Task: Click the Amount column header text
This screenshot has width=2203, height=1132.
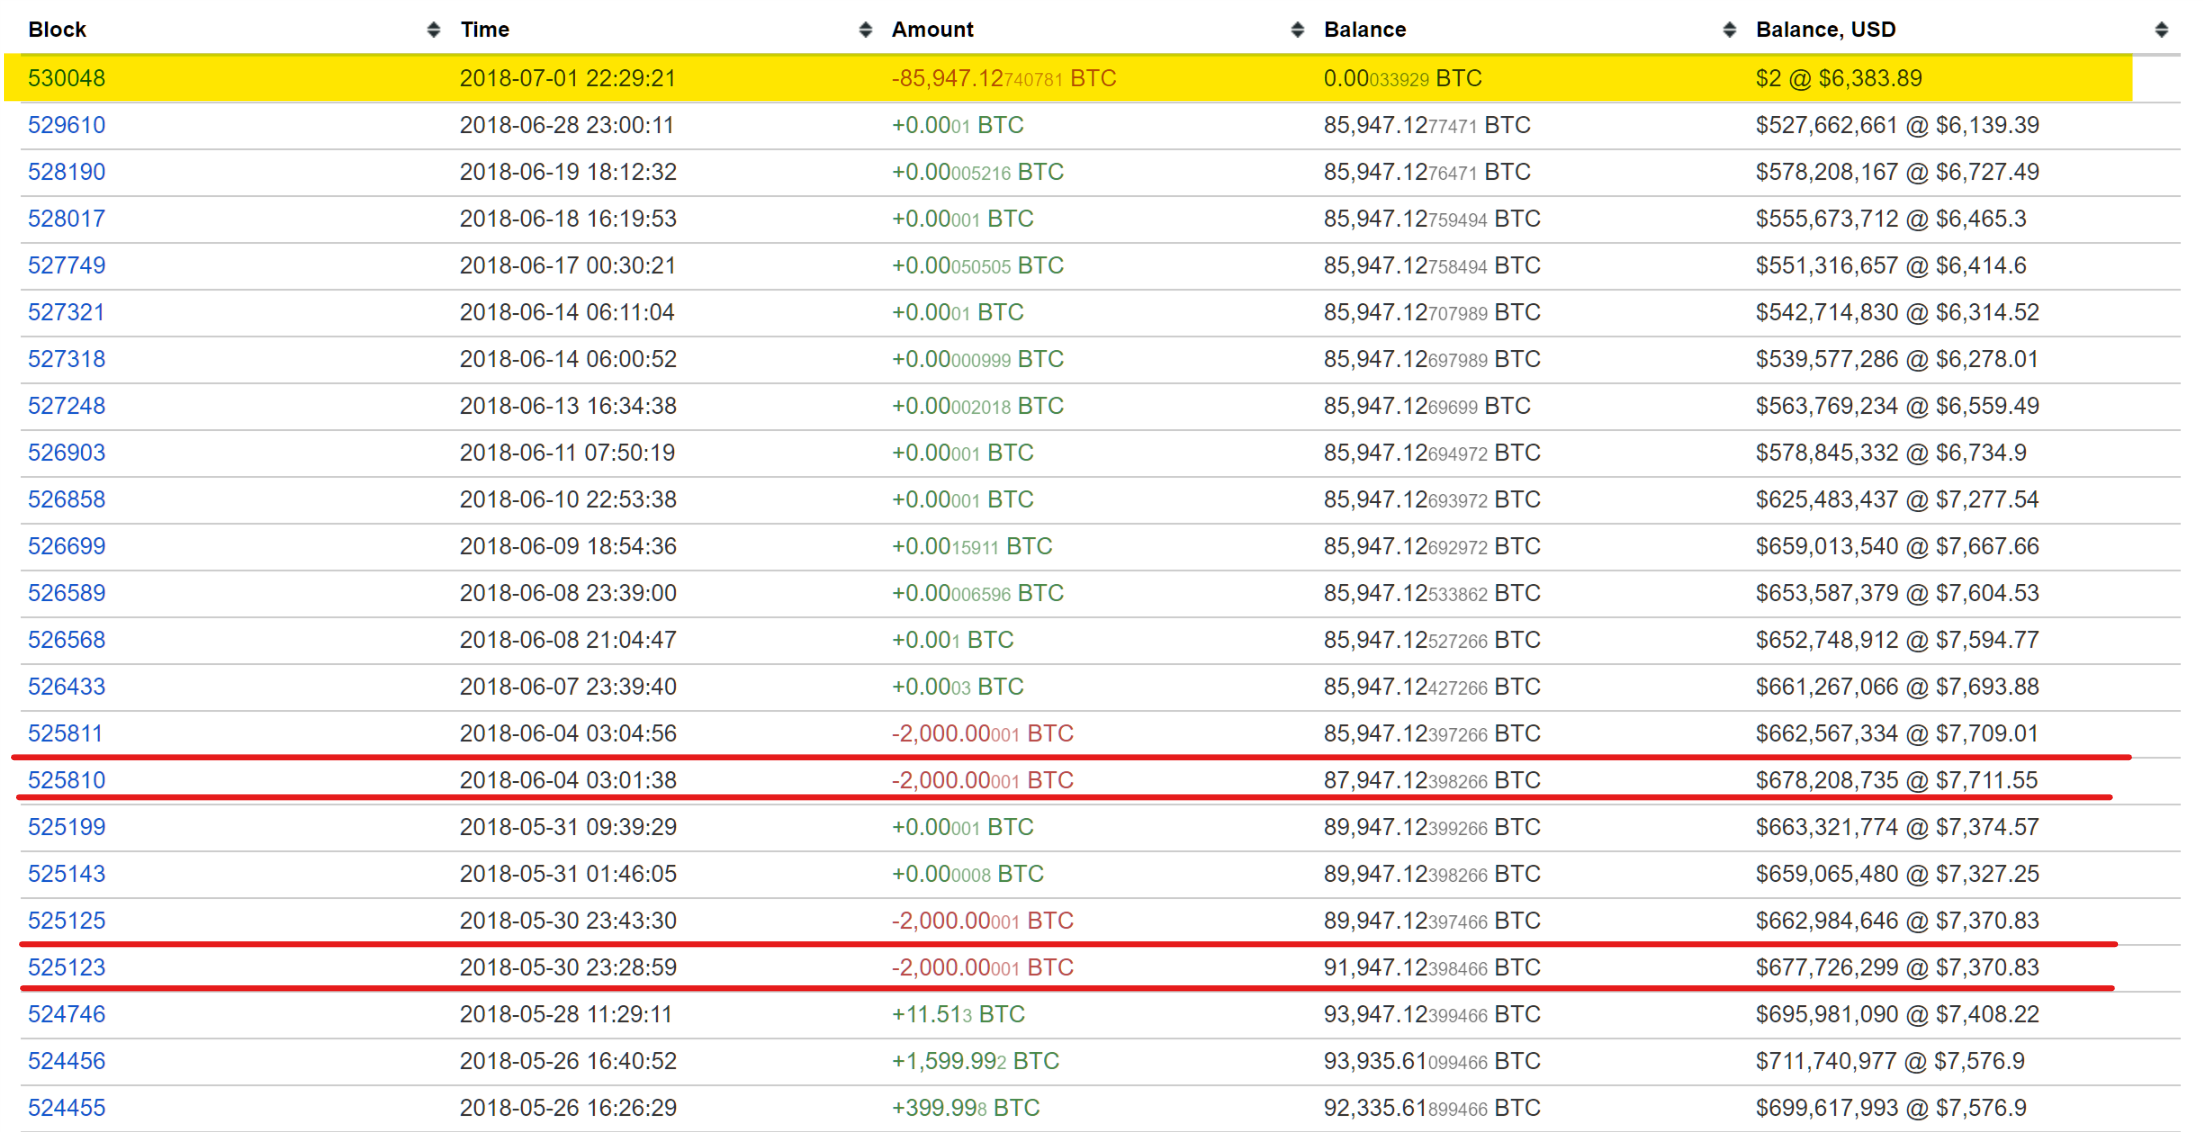Action: (932, 30)
